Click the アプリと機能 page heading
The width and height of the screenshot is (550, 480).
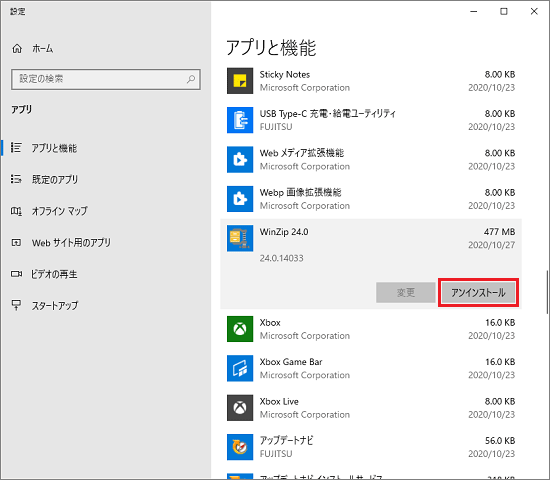pyautogui.click(x=271, y=48)
